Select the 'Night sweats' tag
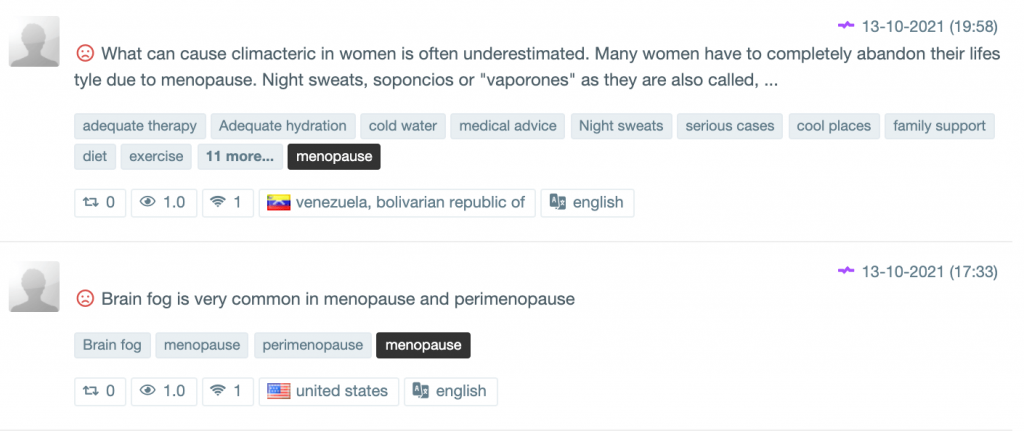 tap(620, 126)
